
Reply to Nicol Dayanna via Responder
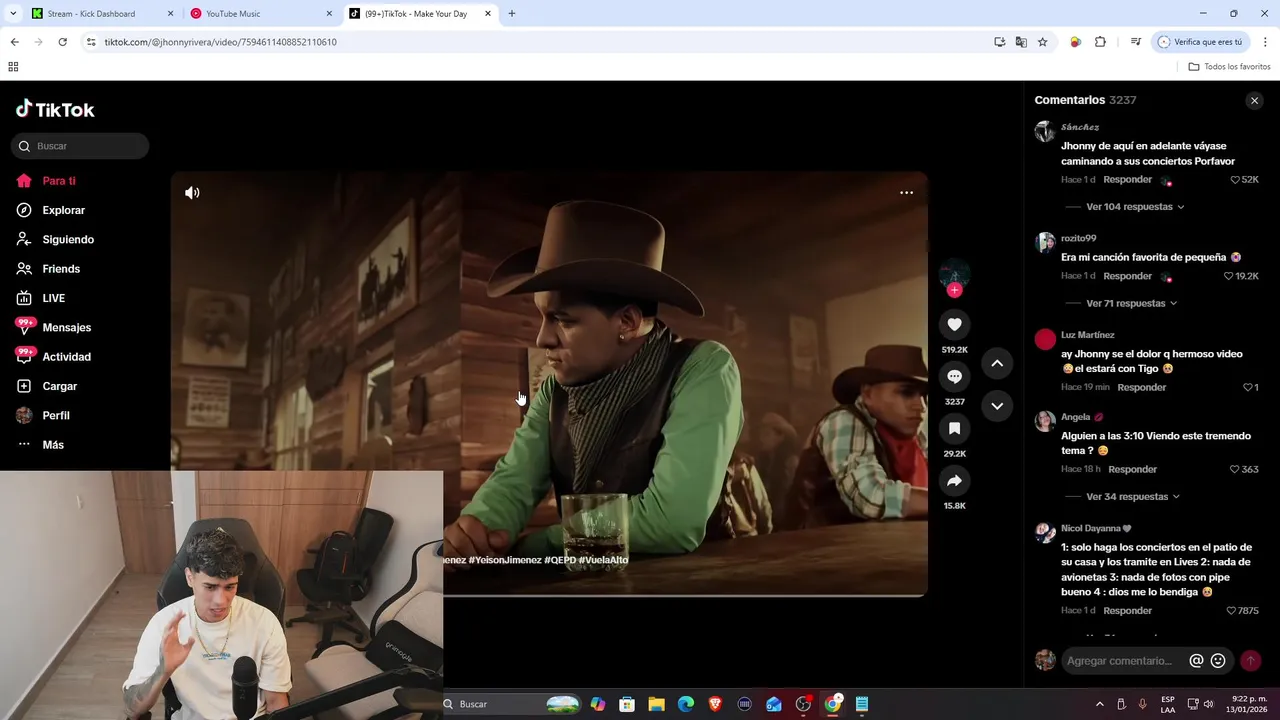click(x=1127, y=610)
